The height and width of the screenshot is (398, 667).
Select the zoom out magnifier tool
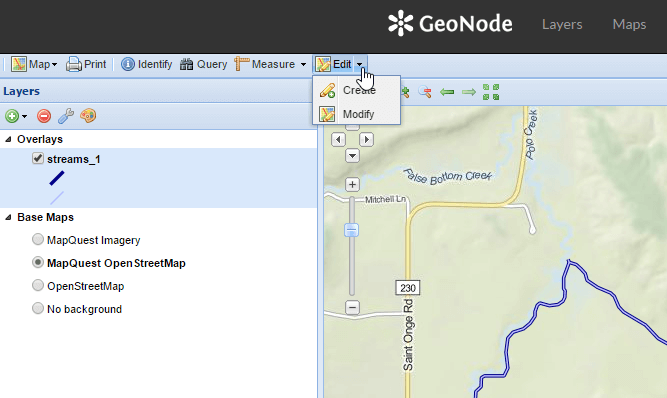pyautogui.click(x=425, y=92)
